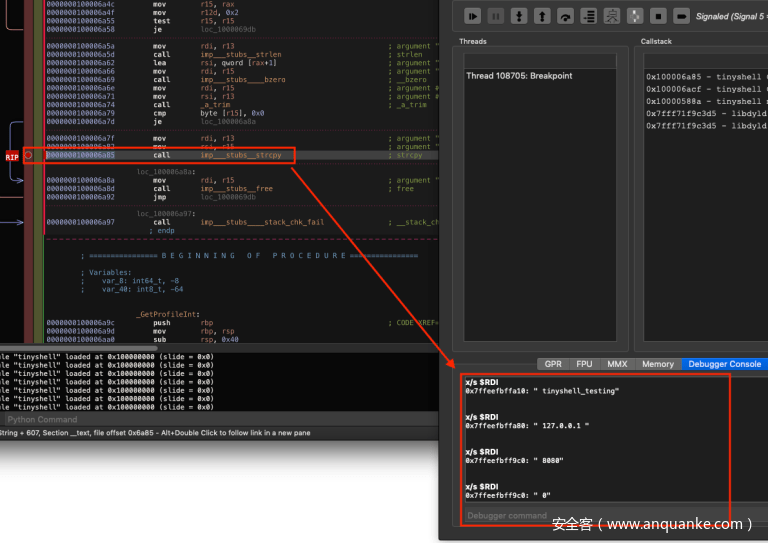This screenshot has height=543, width=768.
Task: Click the Step Over curved-arrow icon
Action: tap(565, 16)
